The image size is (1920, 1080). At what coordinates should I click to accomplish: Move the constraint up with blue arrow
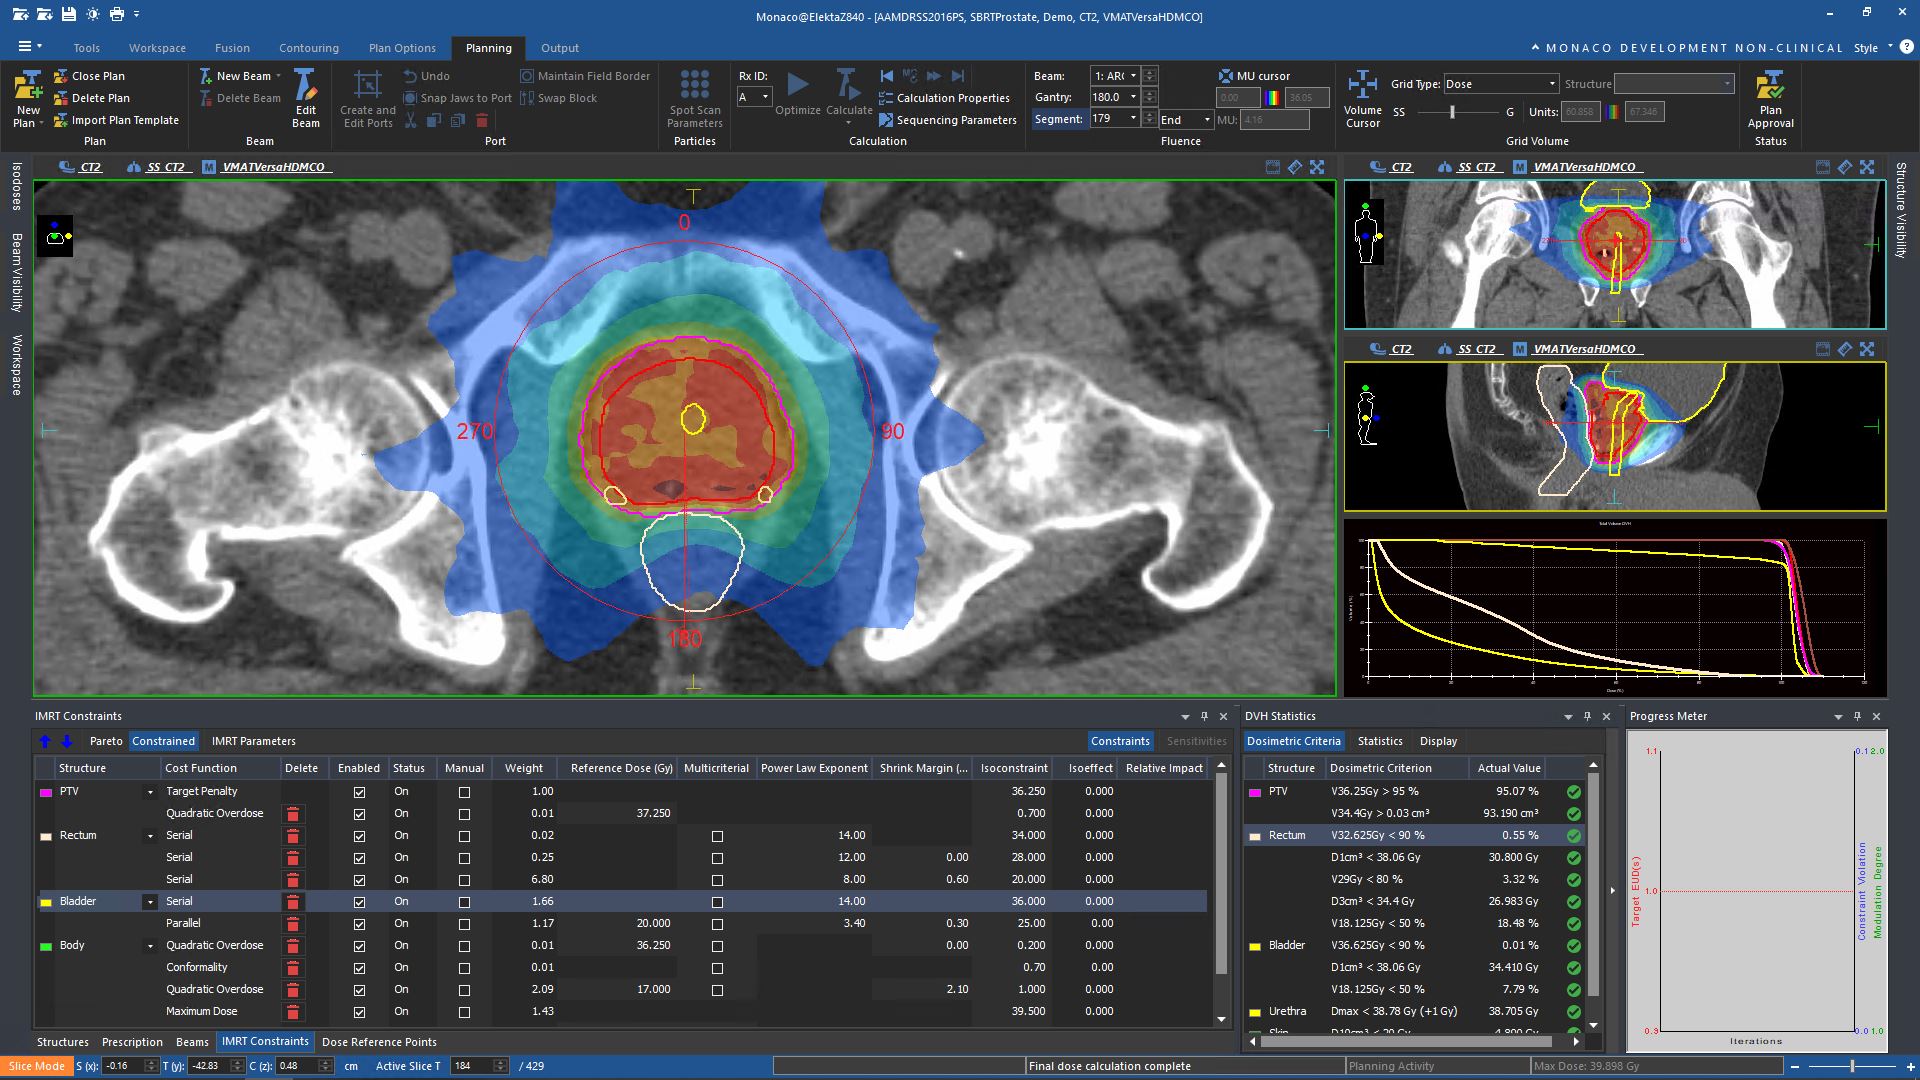45,741
